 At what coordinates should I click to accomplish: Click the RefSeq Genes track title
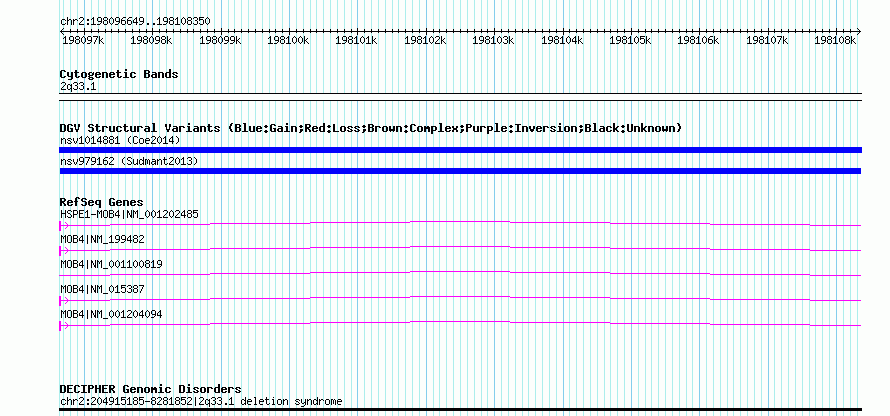coord(101,202)
